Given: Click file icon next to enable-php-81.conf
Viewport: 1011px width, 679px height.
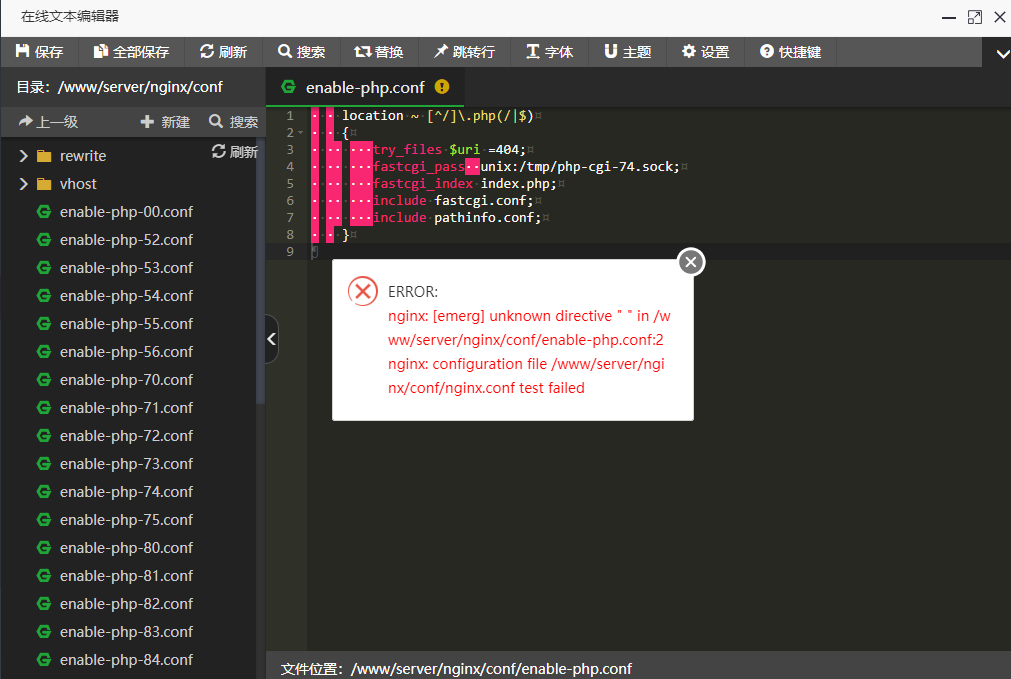Looking at the screenshot, I should point(44,575).
